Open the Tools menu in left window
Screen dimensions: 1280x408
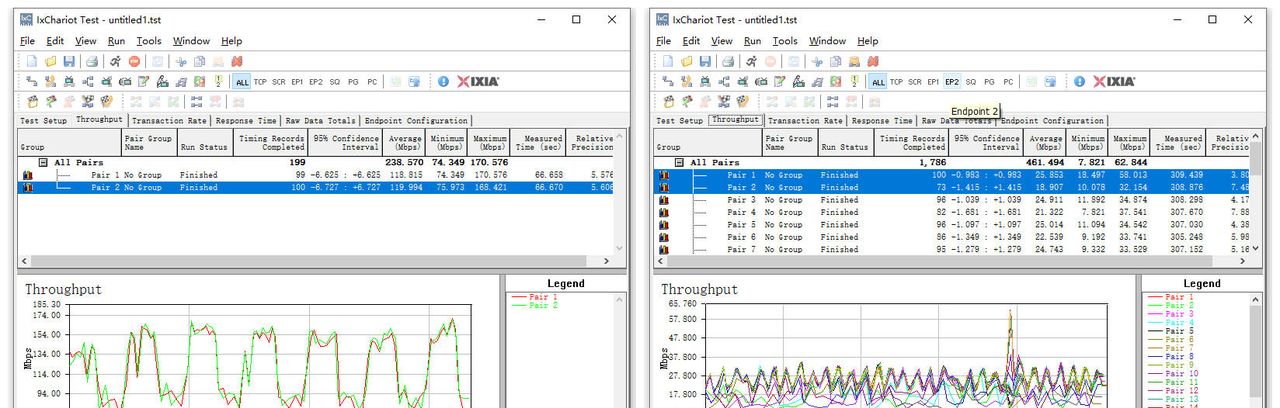click(x=149, y=41)
